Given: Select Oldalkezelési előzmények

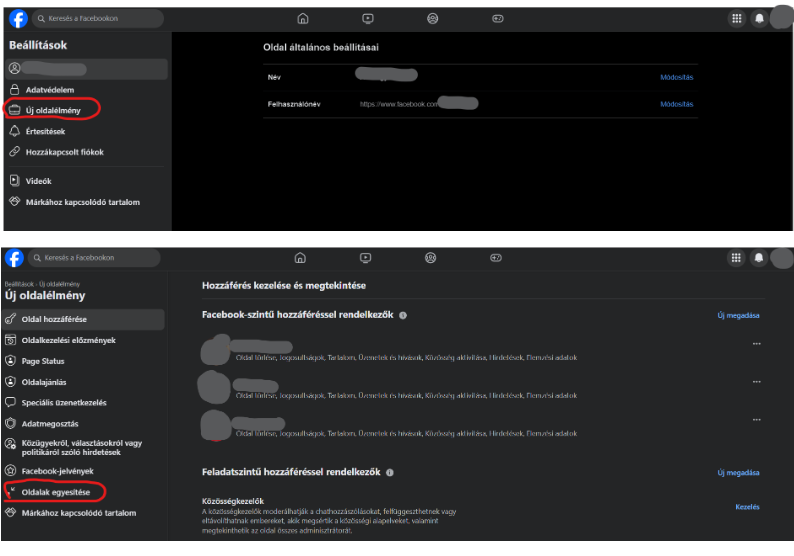Looking at the screenshot, I should (x=84, y=340).
